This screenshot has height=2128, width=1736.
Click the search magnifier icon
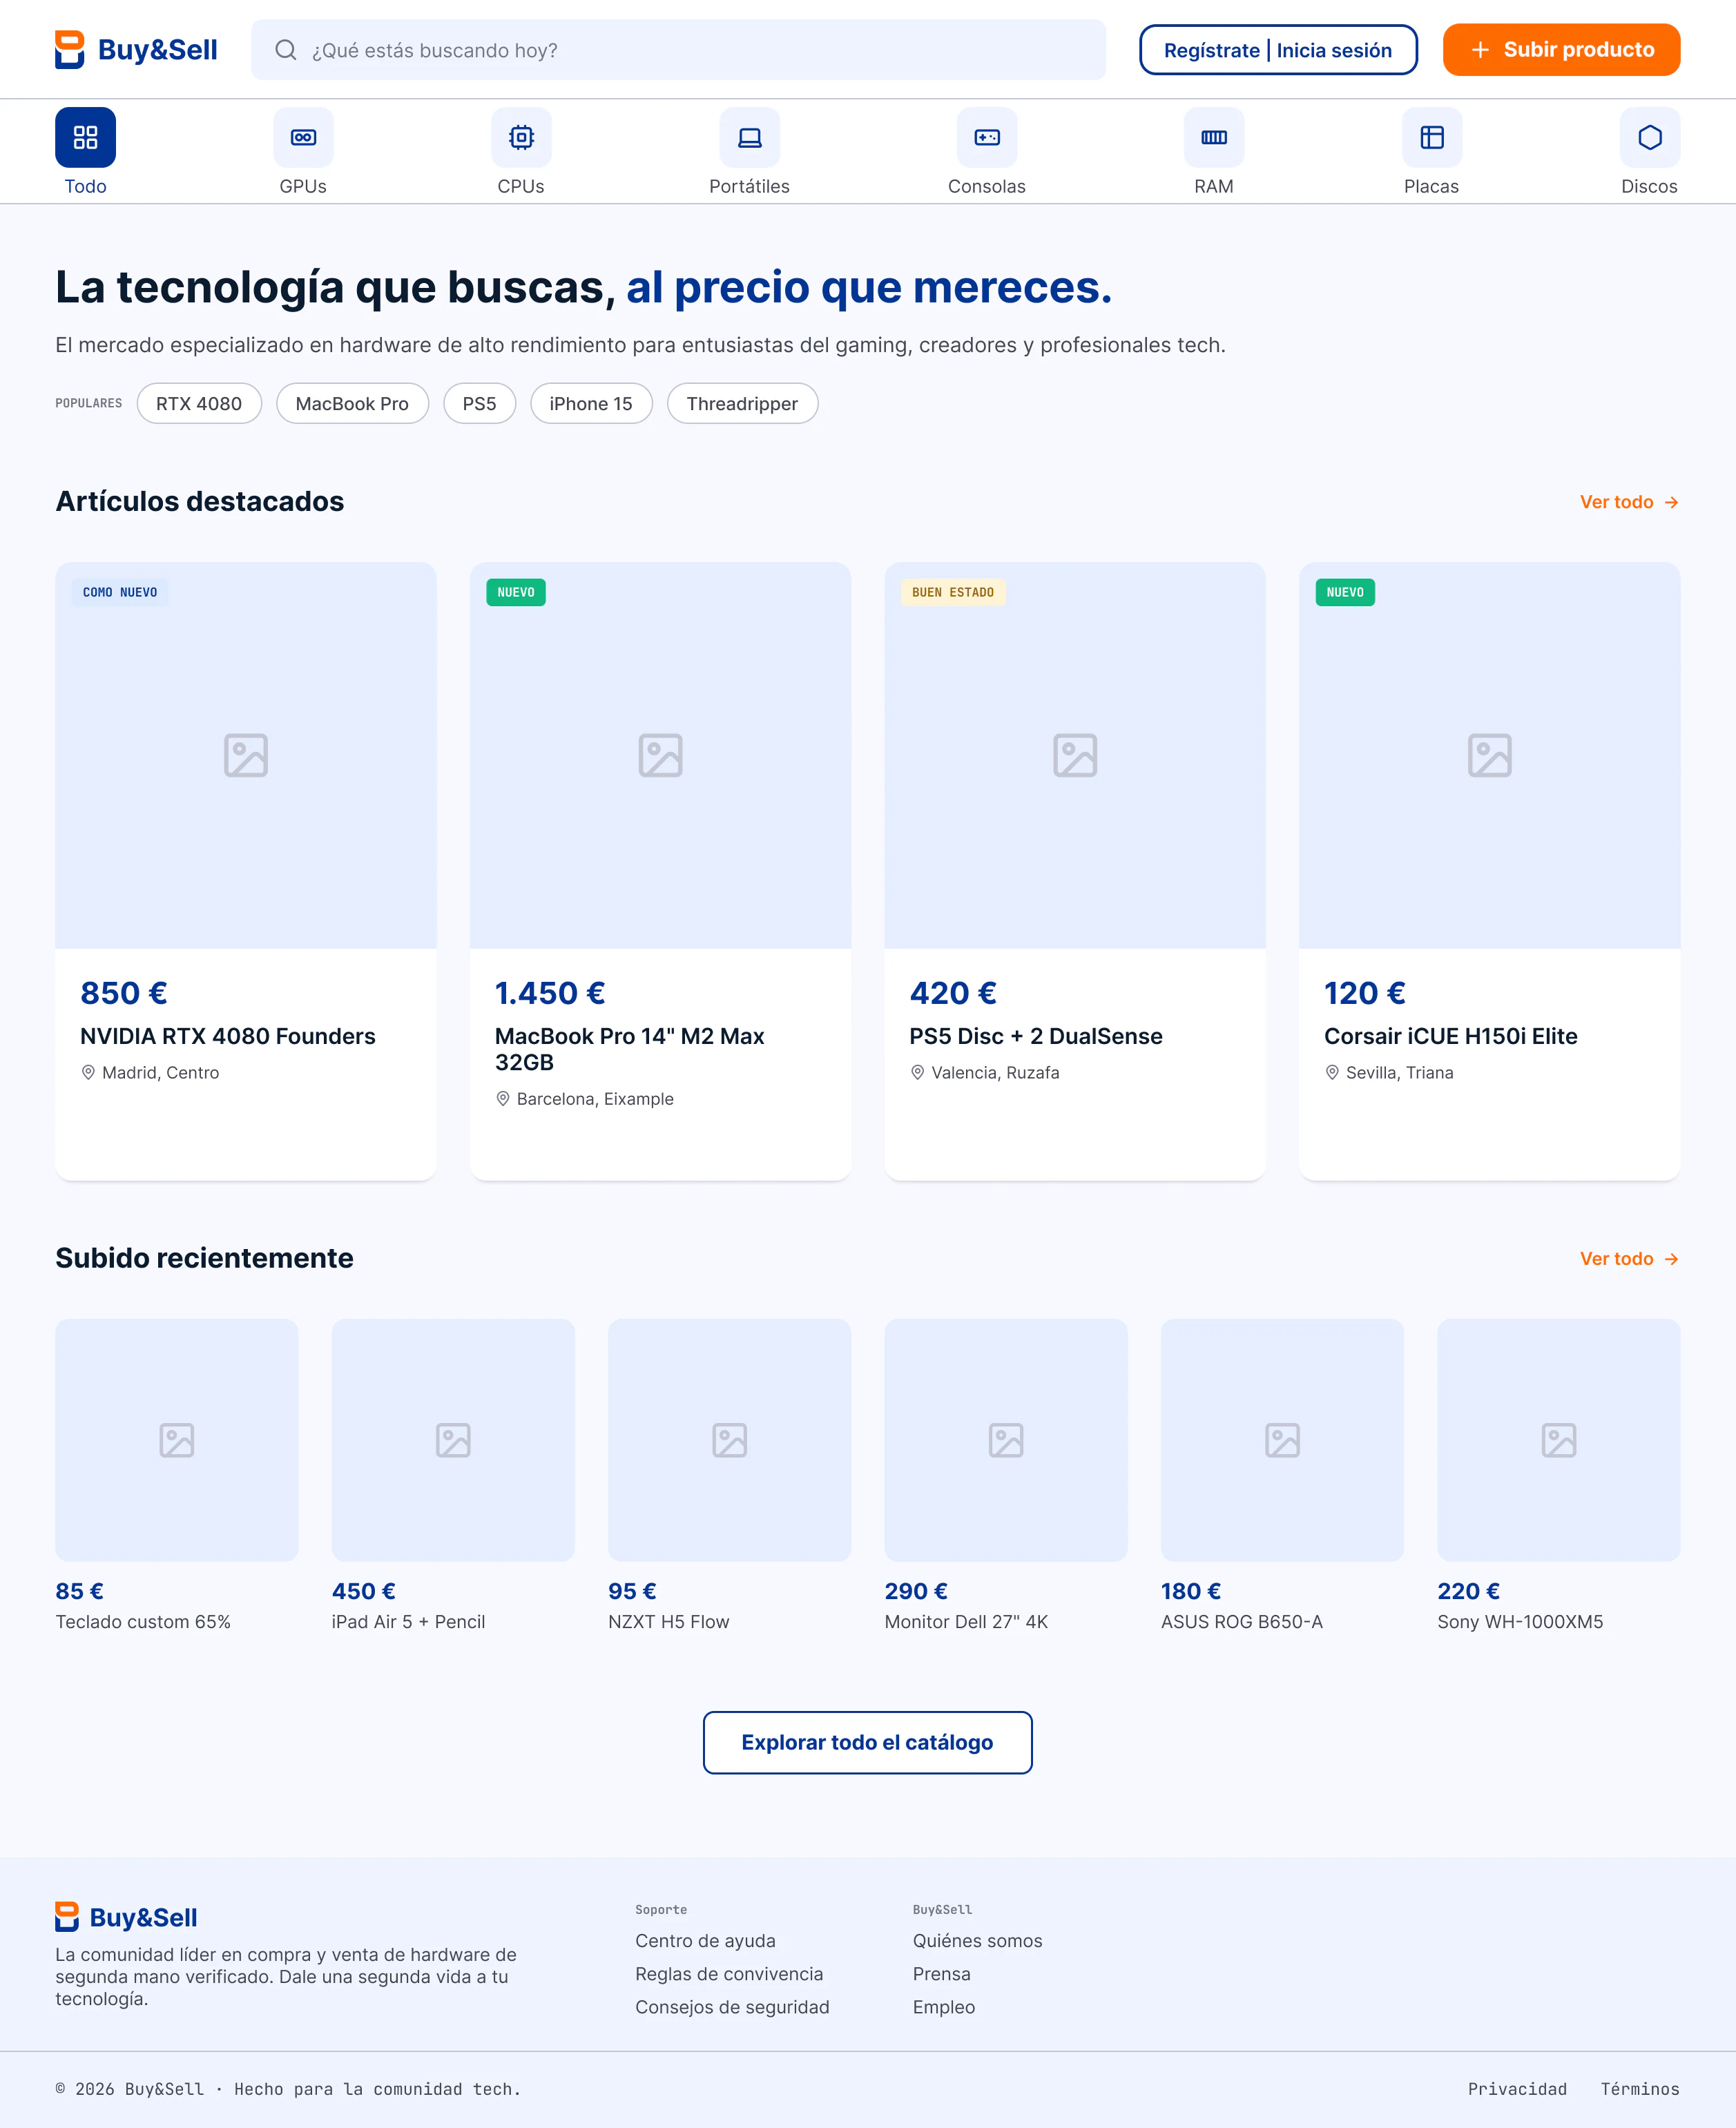tap(286, 50)
